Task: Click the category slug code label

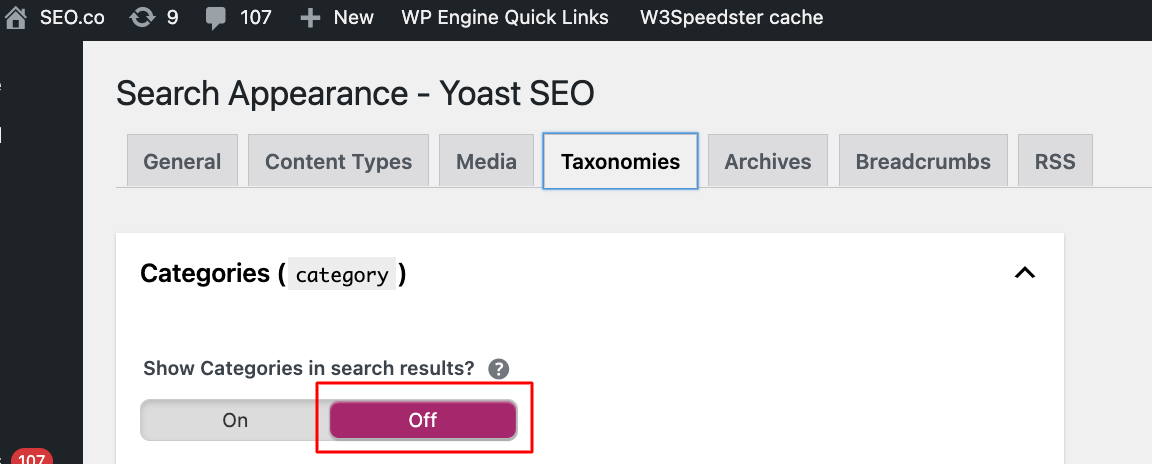Action: tap(342, 275)
